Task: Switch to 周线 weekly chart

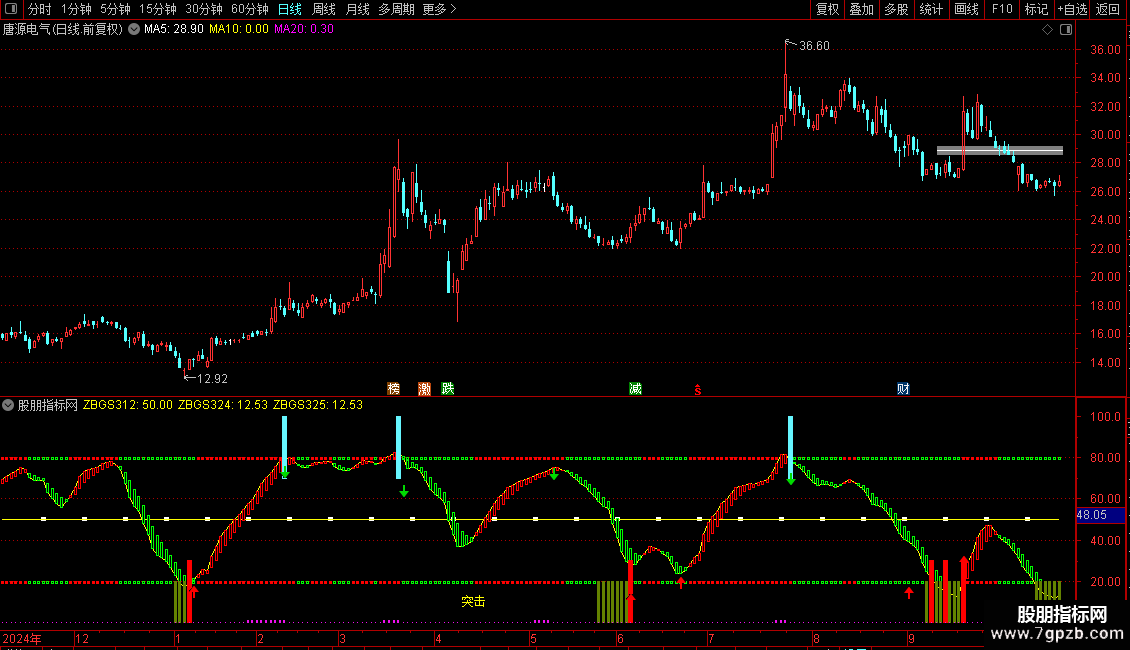Action: pyautogui.click(x=324, y=9)
